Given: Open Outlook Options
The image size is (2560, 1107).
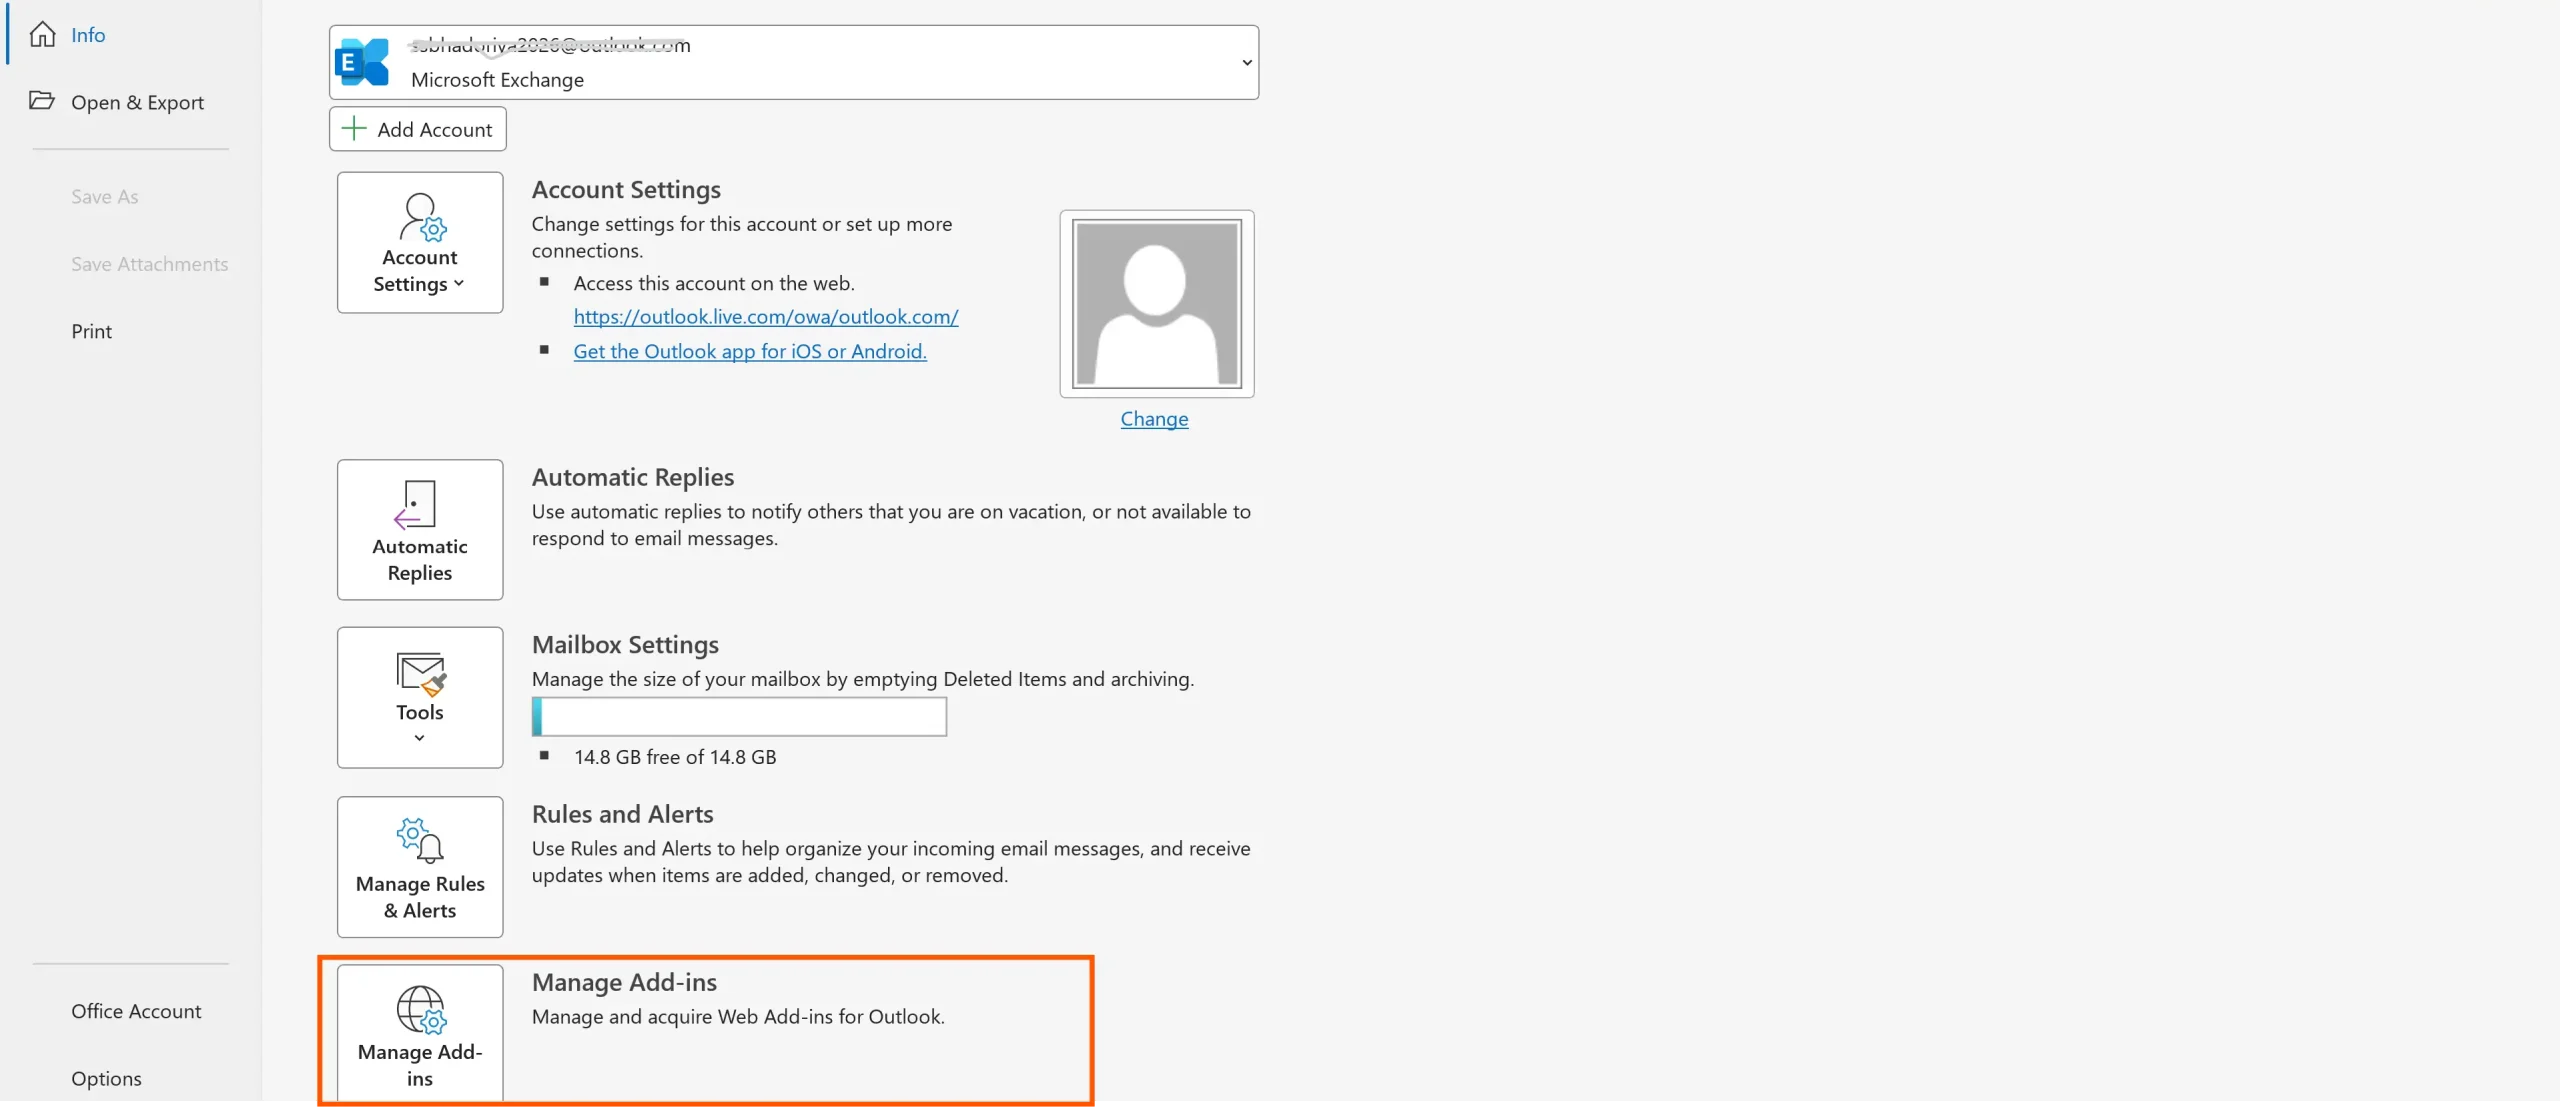Looking at the screenshot, I should click(106, 1078).
